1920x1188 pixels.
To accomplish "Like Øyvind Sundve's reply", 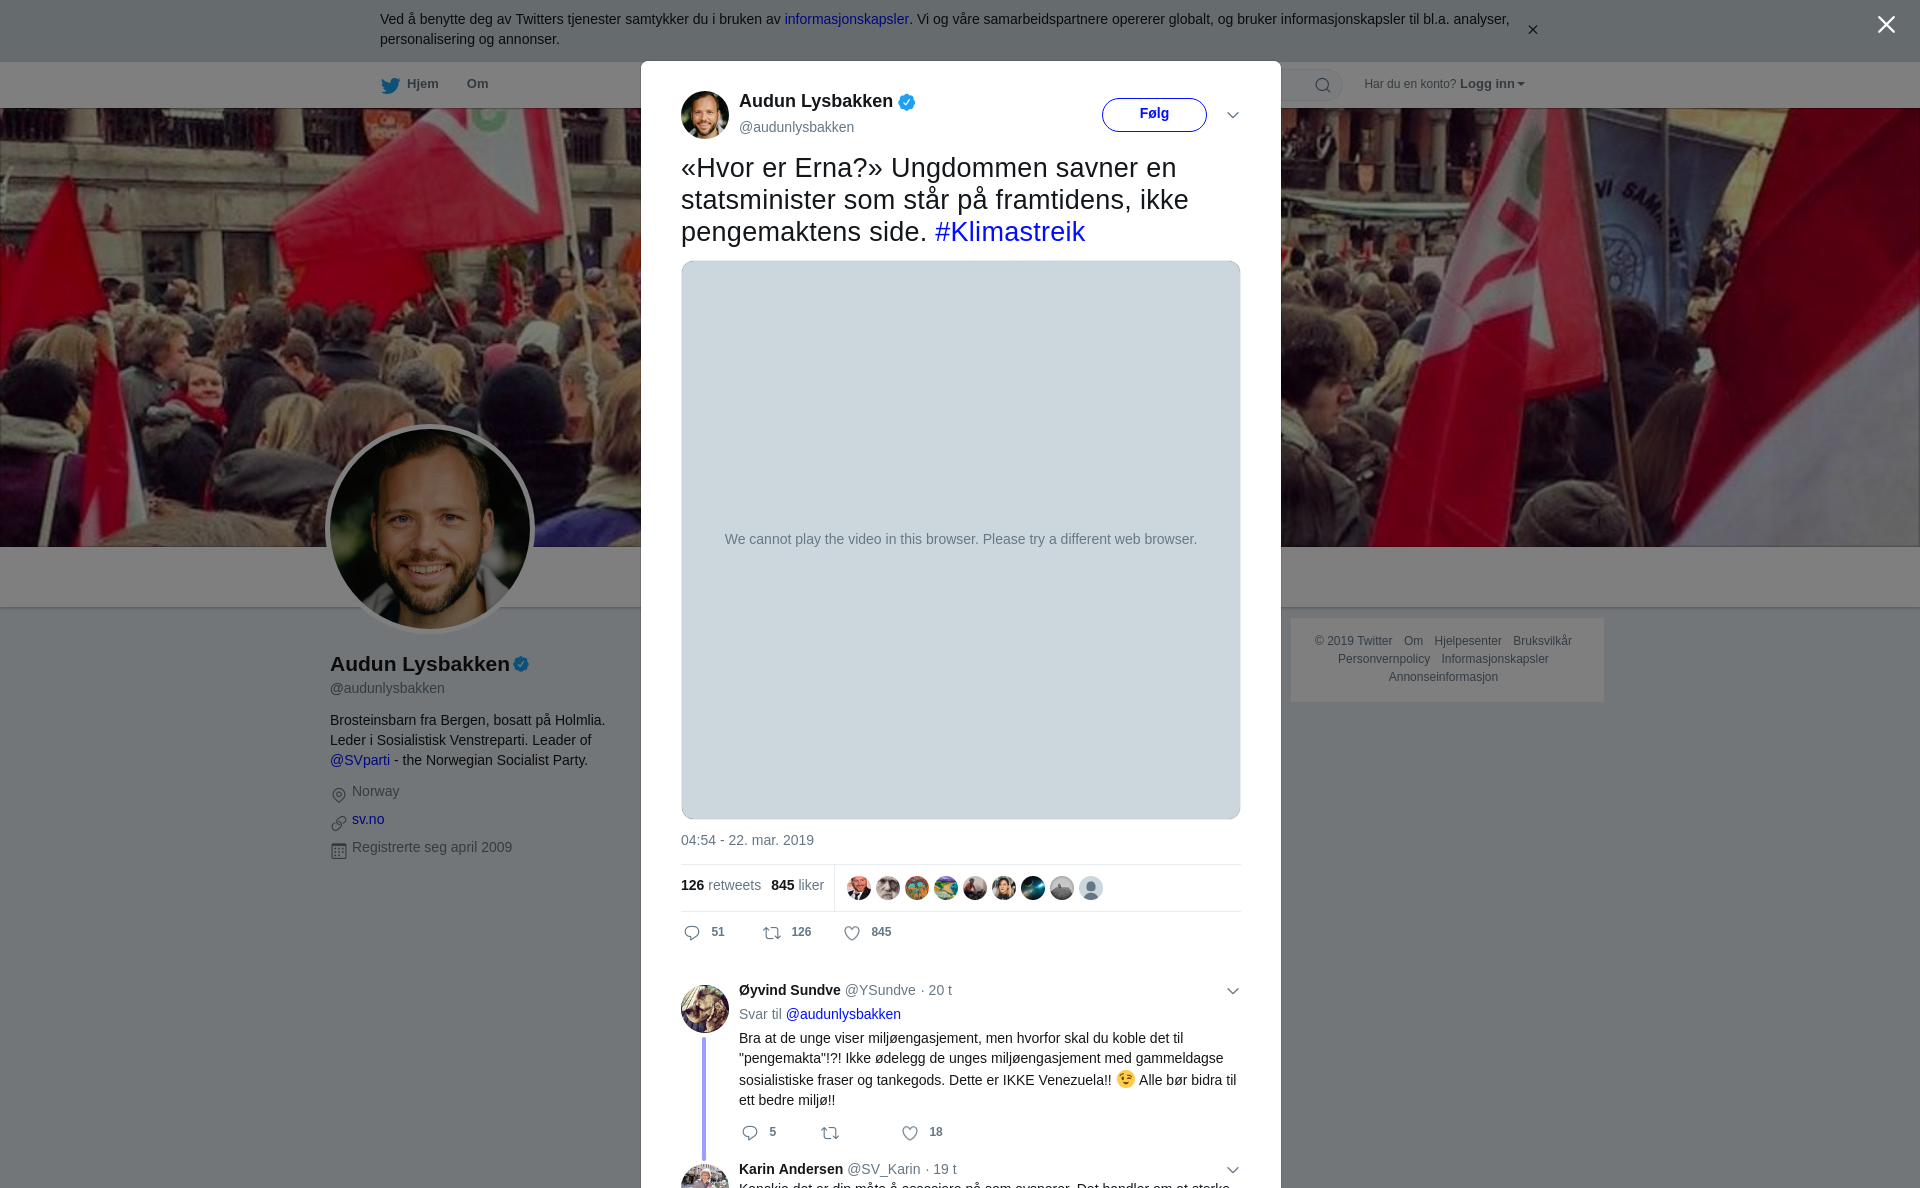I will 910,1133.
